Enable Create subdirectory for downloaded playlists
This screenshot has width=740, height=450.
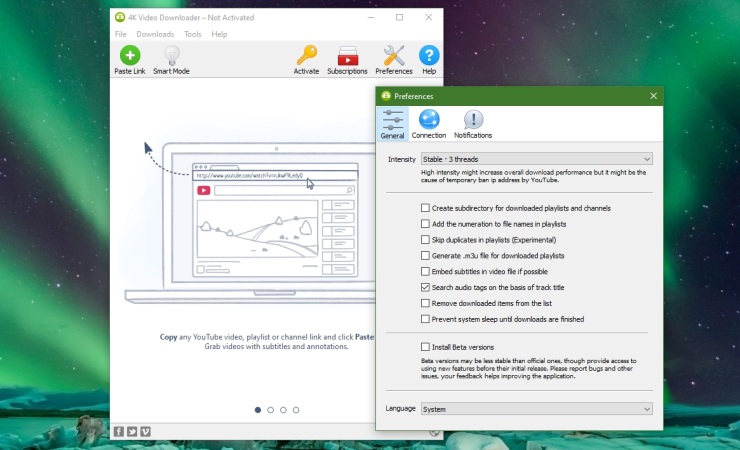[x=425, y=208]
